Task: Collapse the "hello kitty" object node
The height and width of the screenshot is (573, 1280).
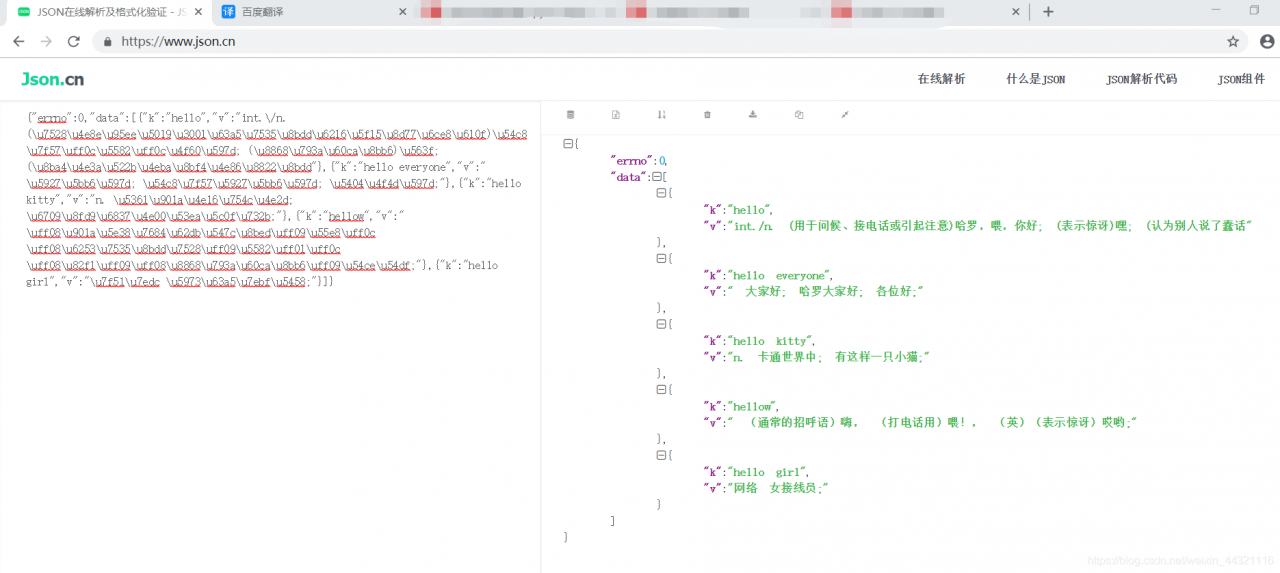Action: [x=661, y=324]
